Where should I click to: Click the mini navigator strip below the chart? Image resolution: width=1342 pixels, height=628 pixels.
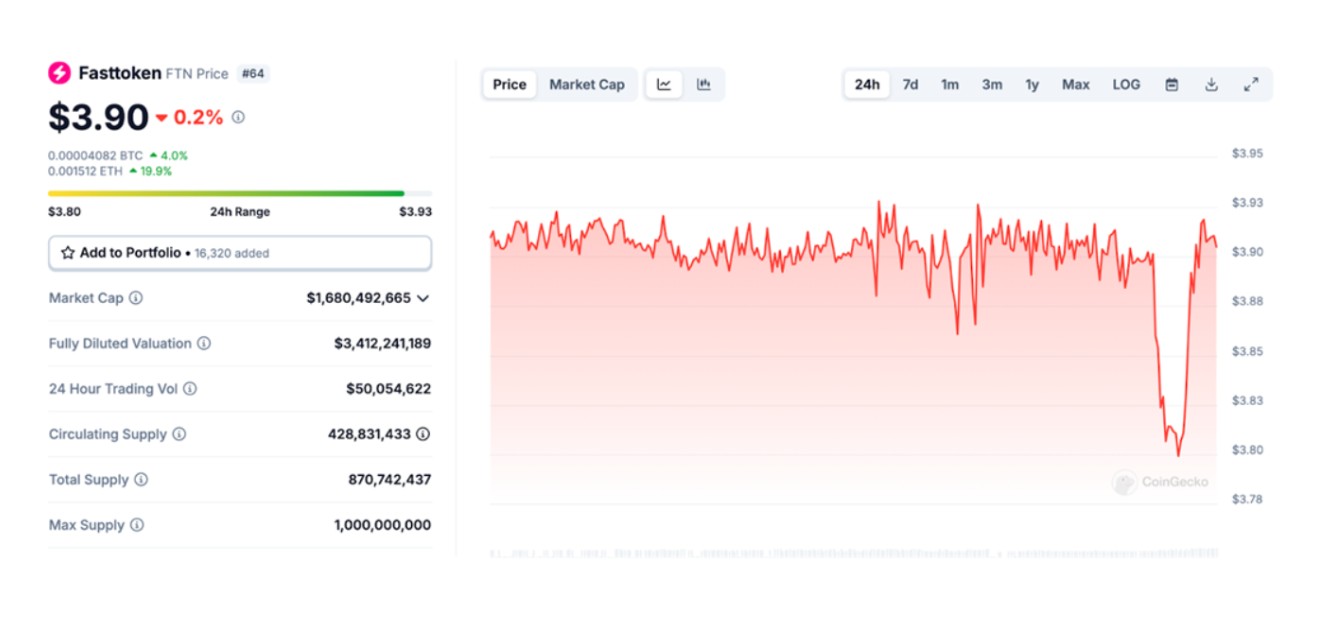[x=854, y=553]
